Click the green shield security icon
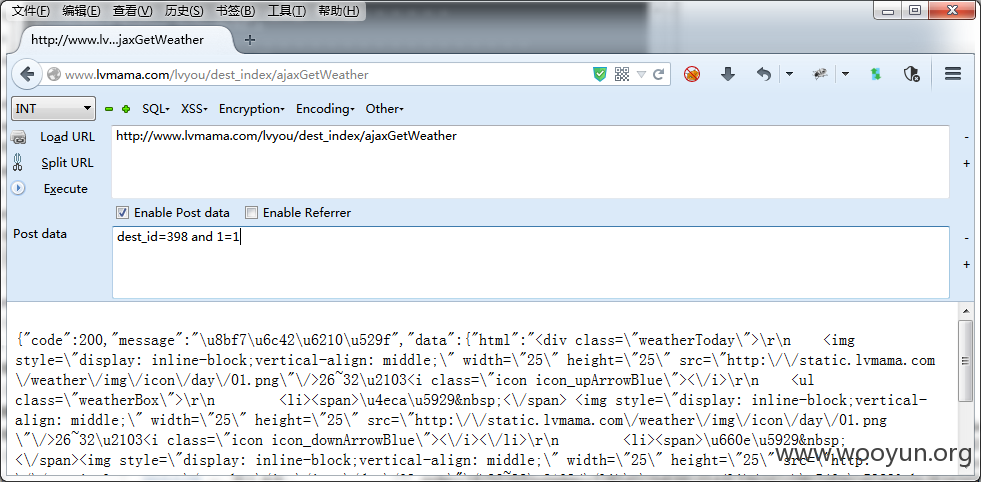Screen dimensions: 981x482 click(599, 74)
